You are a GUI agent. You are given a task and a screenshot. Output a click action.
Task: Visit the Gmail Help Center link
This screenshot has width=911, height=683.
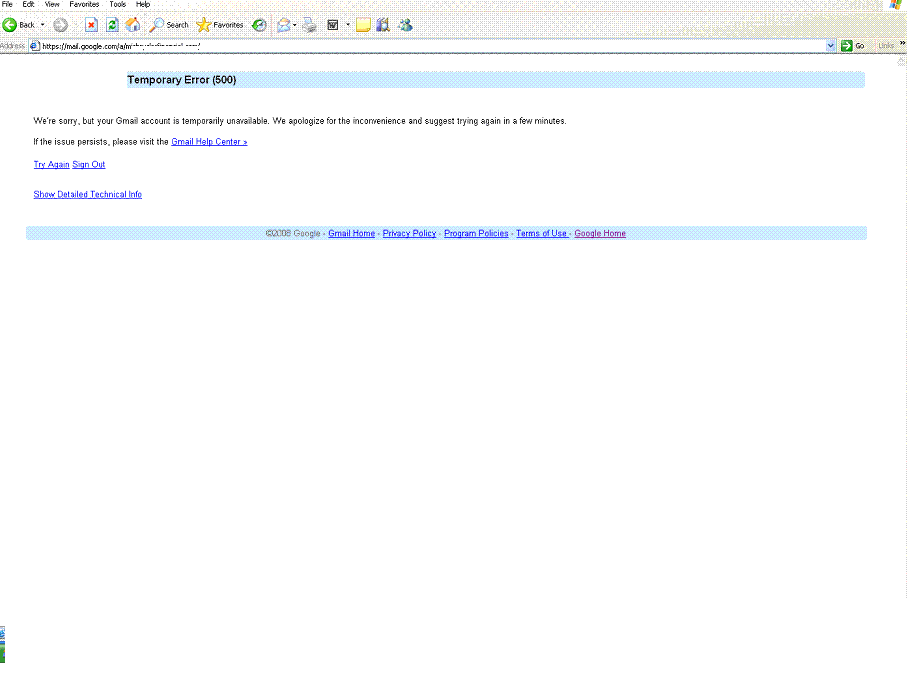click(208, 141)
